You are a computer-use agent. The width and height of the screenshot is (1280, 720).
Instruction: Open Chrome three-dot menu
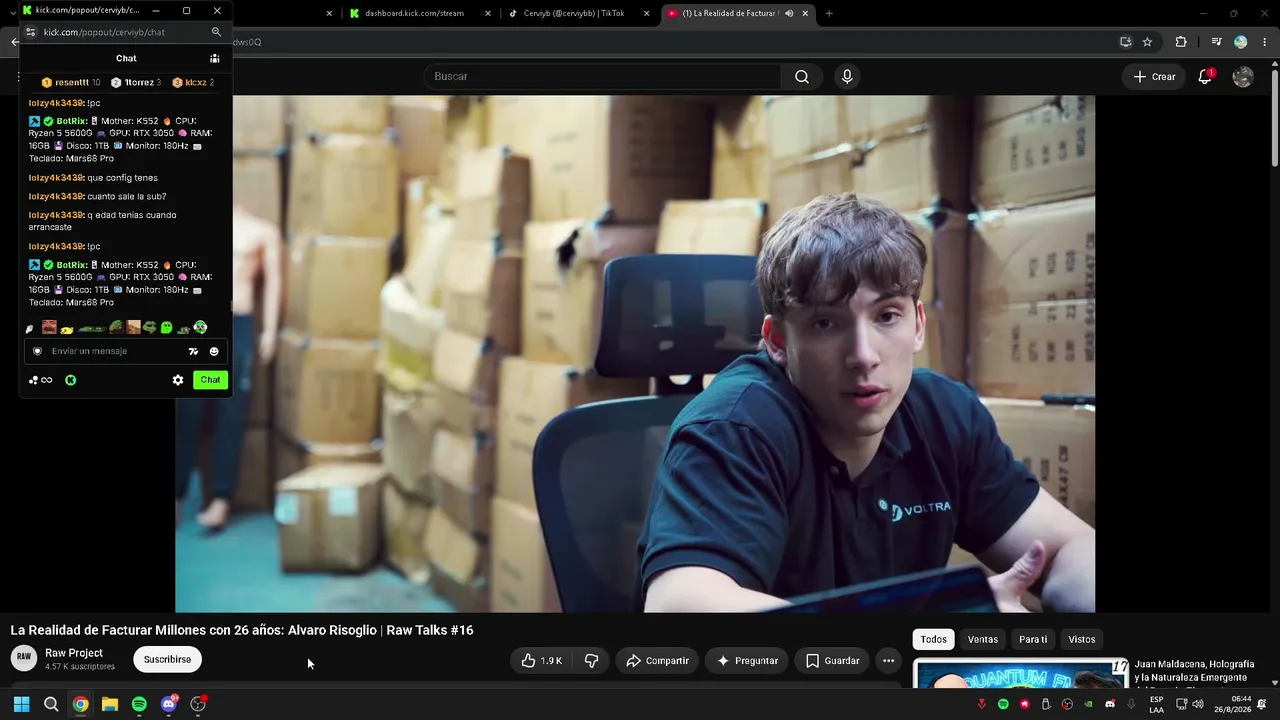[1264, 42]
